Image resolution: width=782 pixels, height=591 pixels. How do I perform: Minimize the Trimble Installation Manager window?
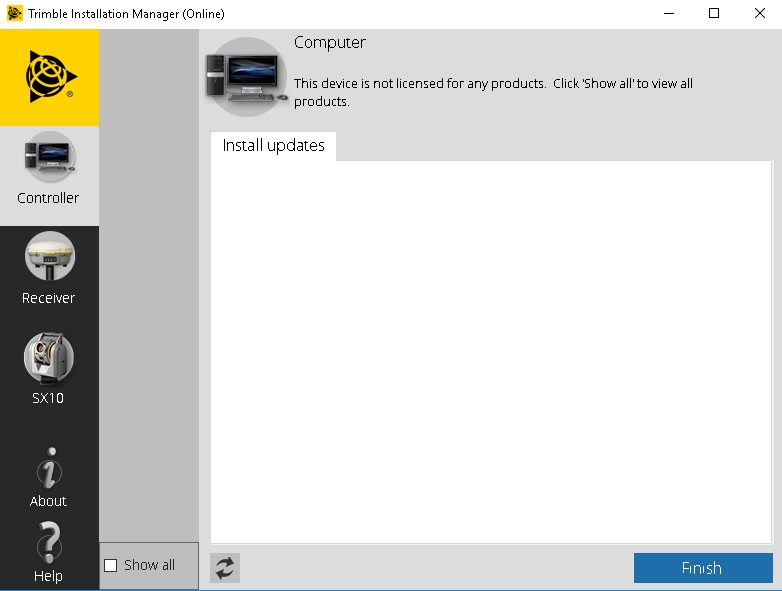(x=669, y=13)
